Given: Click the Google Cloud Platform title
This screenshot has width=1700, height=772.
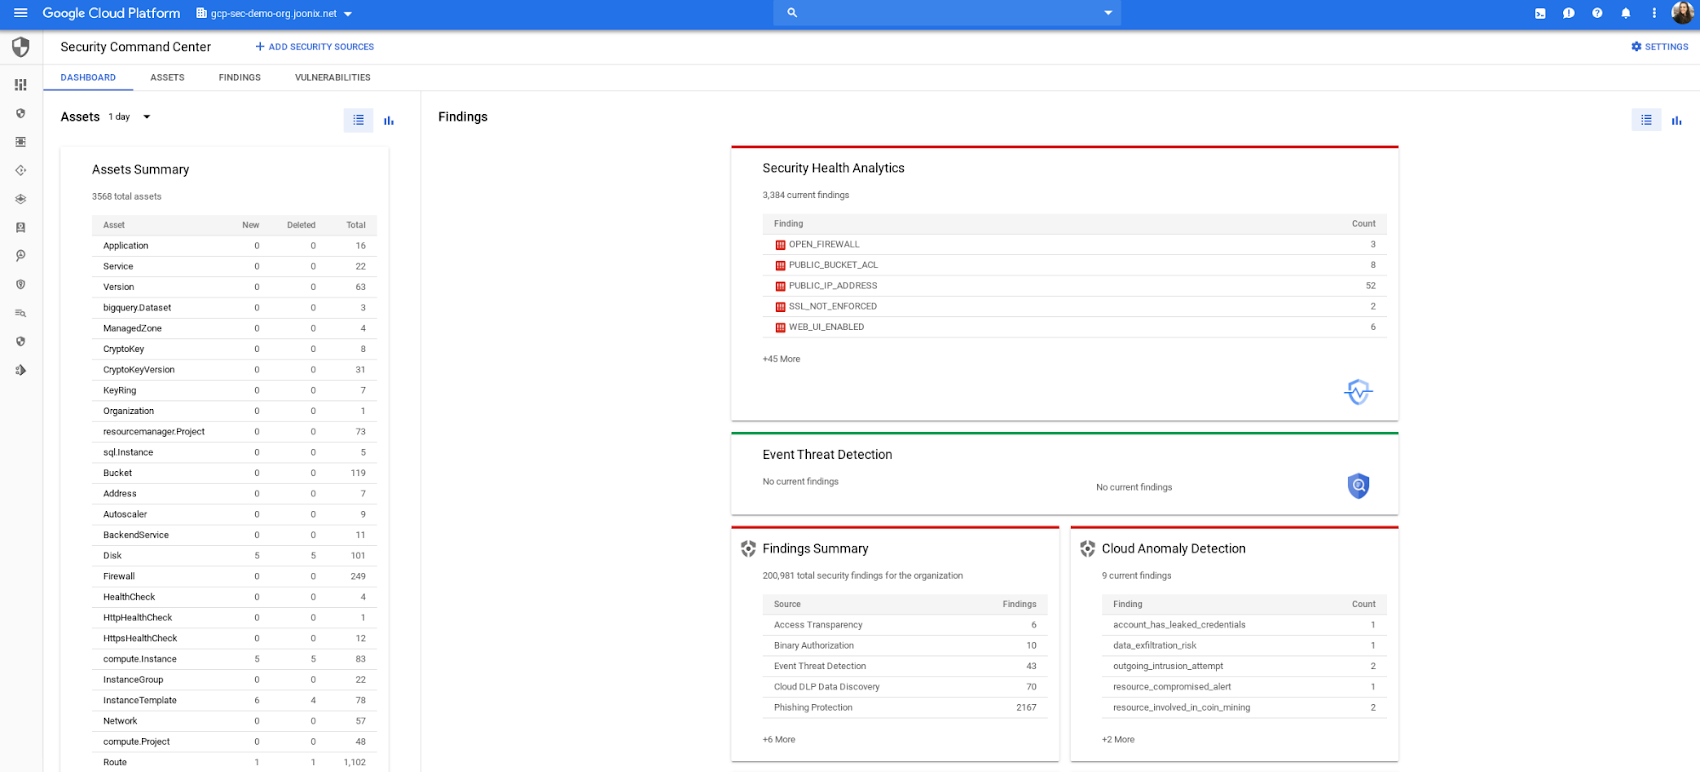Looking at the screenshot, I should (111, 13).
